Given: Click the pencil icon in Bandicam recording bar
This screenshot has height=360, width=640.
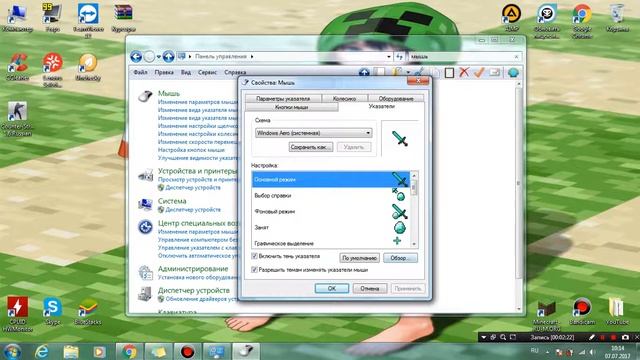Looking at the screenshot, I should click(x=591, y=338).
